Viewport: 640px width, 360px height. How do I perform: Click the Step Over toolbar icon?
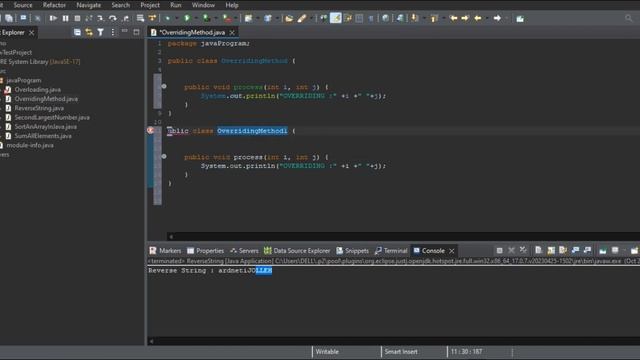click(x=113, y=18)
